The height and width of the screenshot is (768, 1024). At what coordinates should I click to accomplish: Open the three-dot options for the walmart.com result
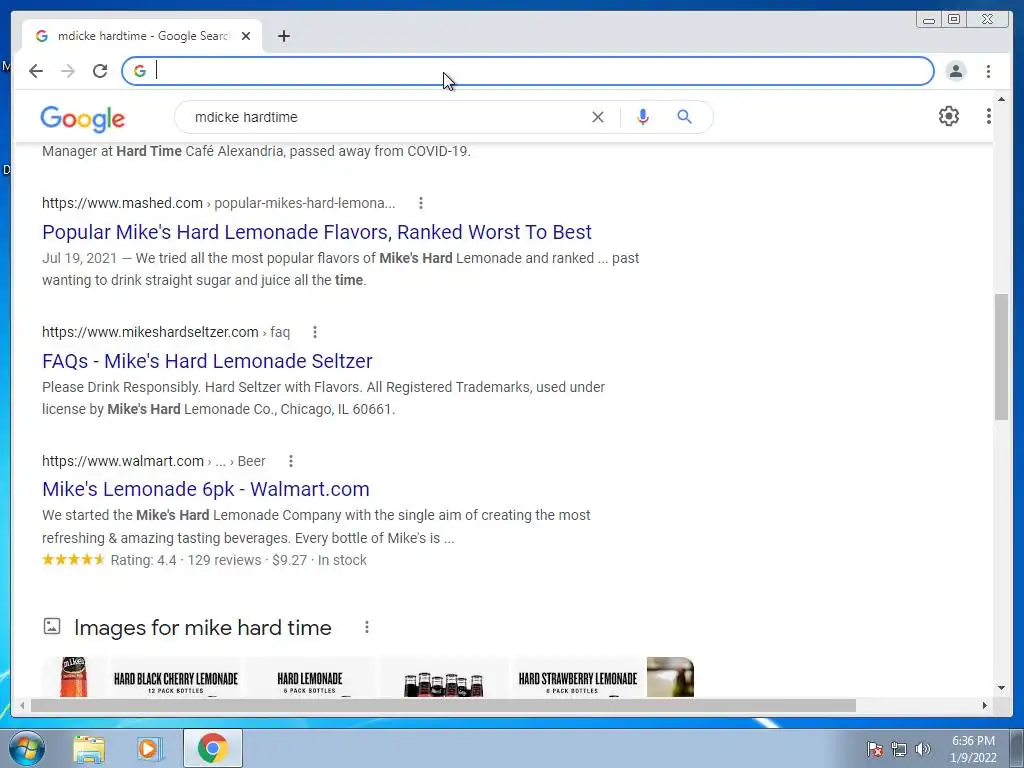pyautogui.click(x=291, y=461)
